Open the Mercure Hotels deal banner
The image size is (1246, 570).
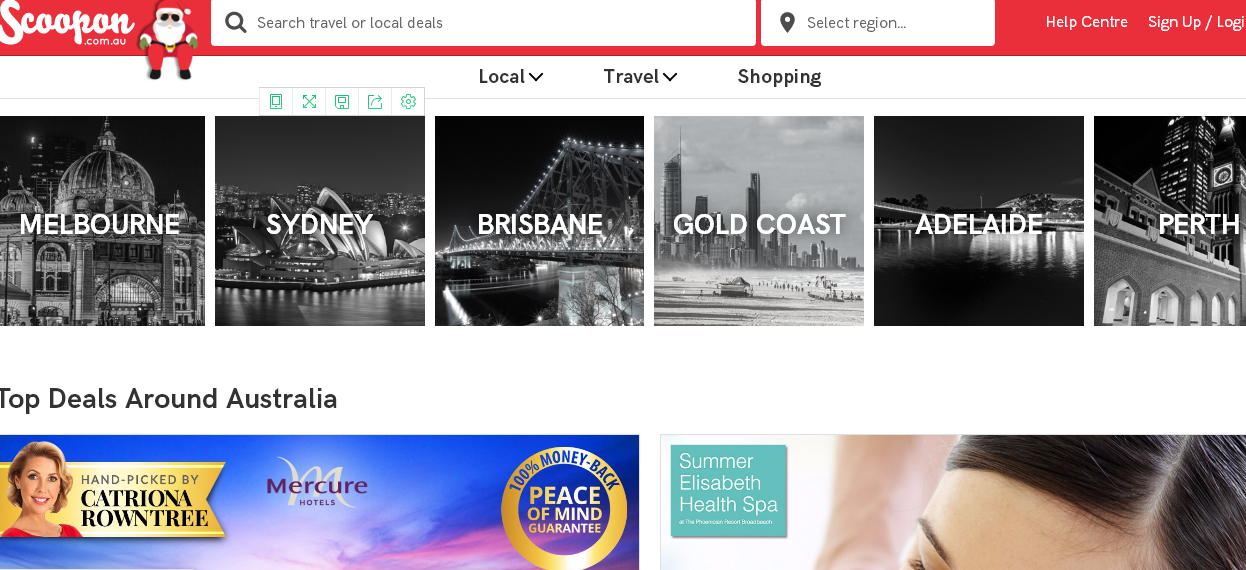319,502
